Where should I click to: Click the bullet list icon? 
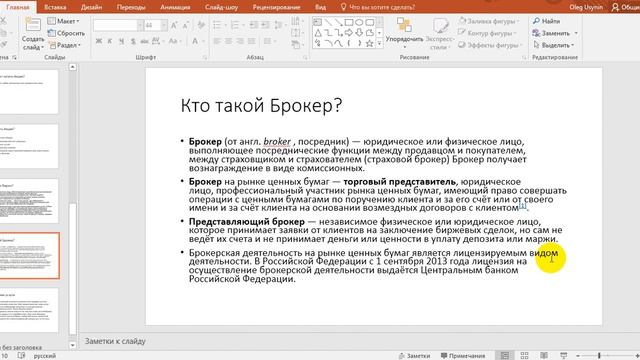[217, 25]
